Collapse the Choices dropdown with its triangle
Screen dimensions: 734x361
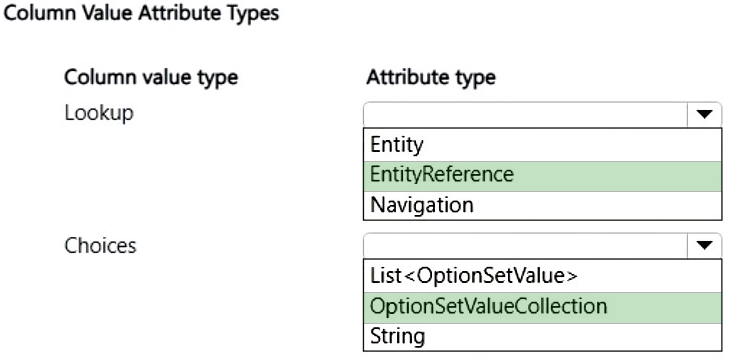coord(705,245)
